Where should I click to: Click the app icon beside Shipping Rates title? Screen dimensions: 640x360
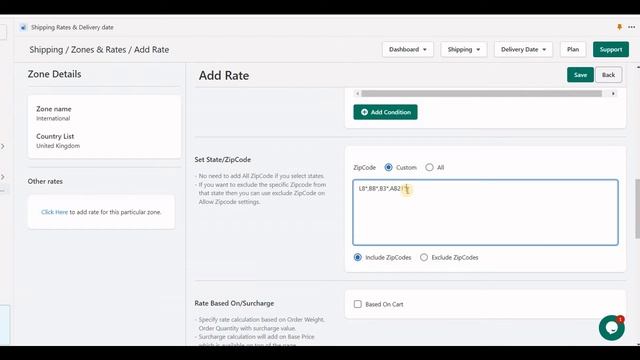click(23, 27)
